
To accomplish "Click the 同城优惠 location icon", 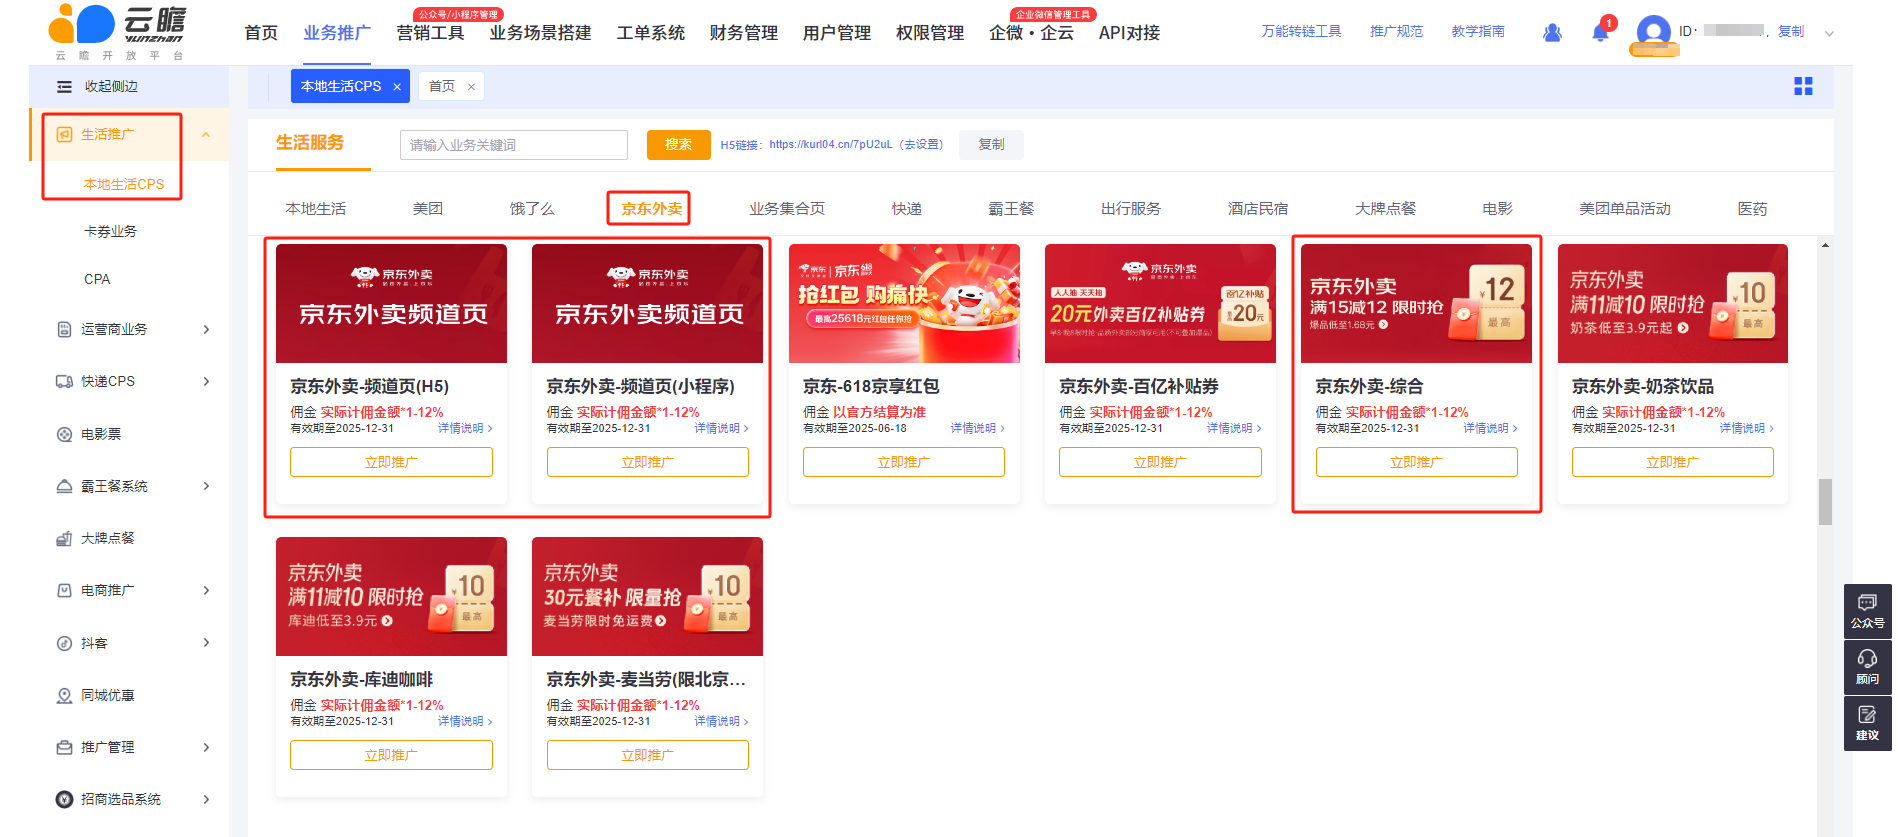I will point(64,695).
